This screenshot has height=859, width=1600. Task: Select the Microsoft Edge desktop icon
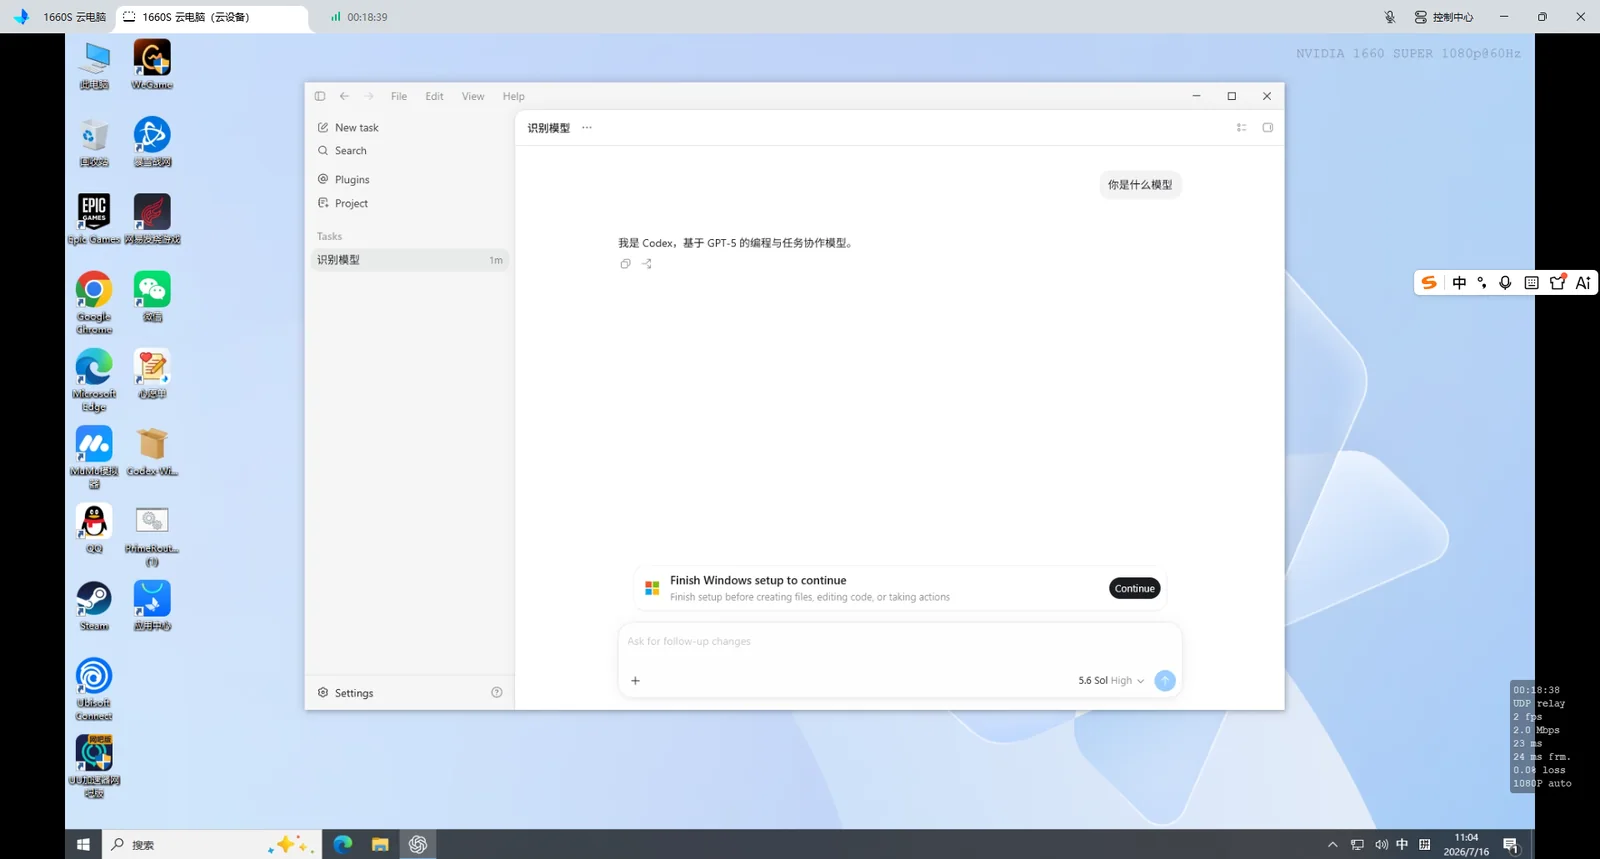click(x=94, y=380)
